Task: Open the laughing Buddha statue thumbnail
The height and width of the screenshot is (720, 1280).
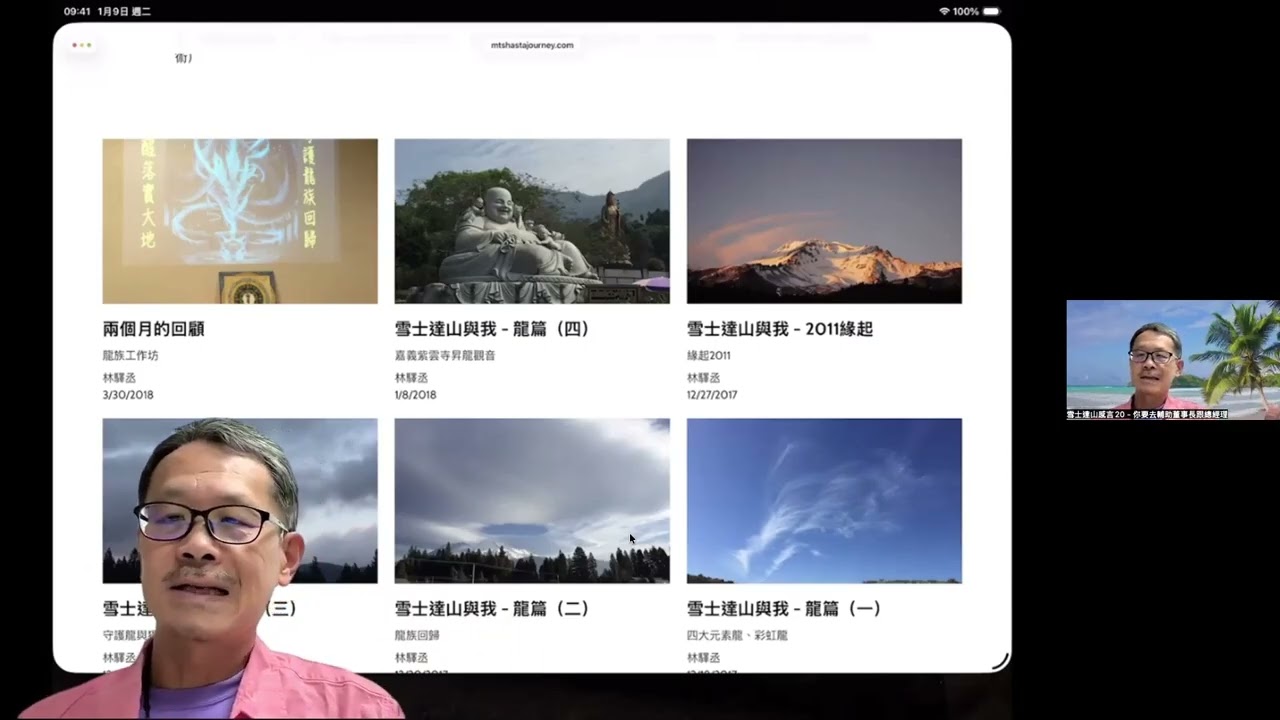Action: pos(532,221)
